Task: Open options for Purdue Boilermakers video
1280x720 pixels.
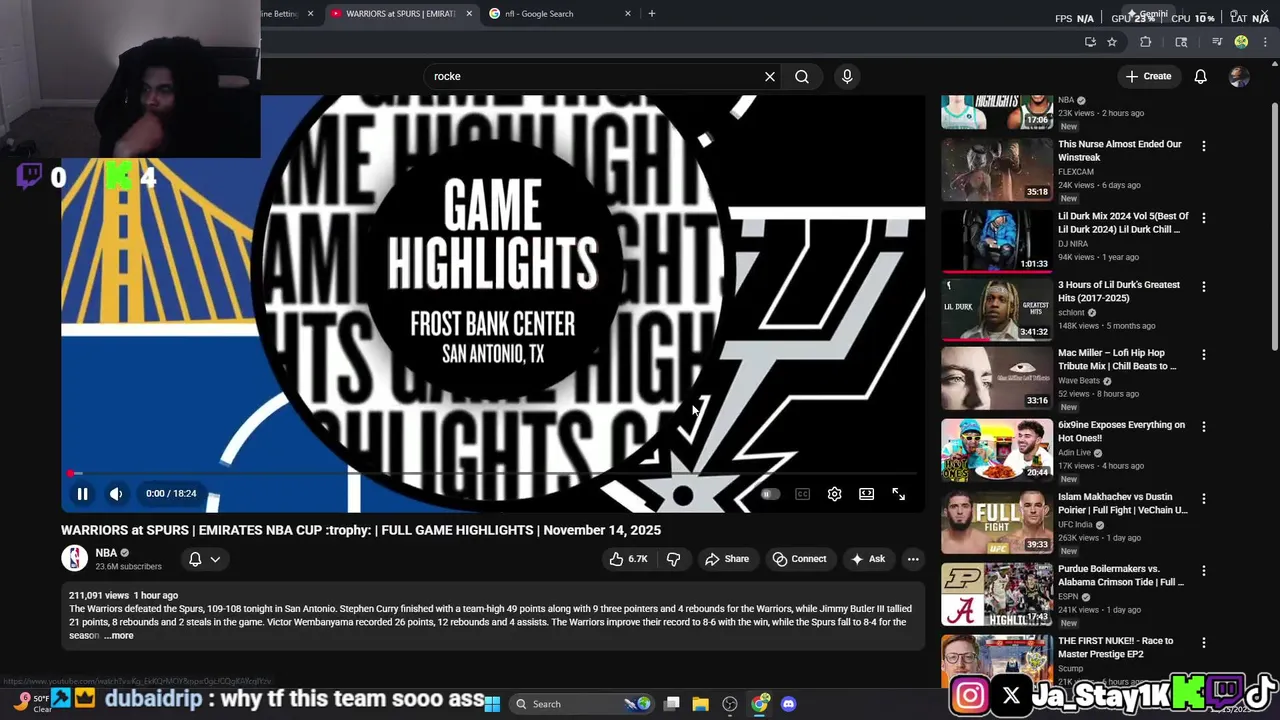Action: (1203, 571)
